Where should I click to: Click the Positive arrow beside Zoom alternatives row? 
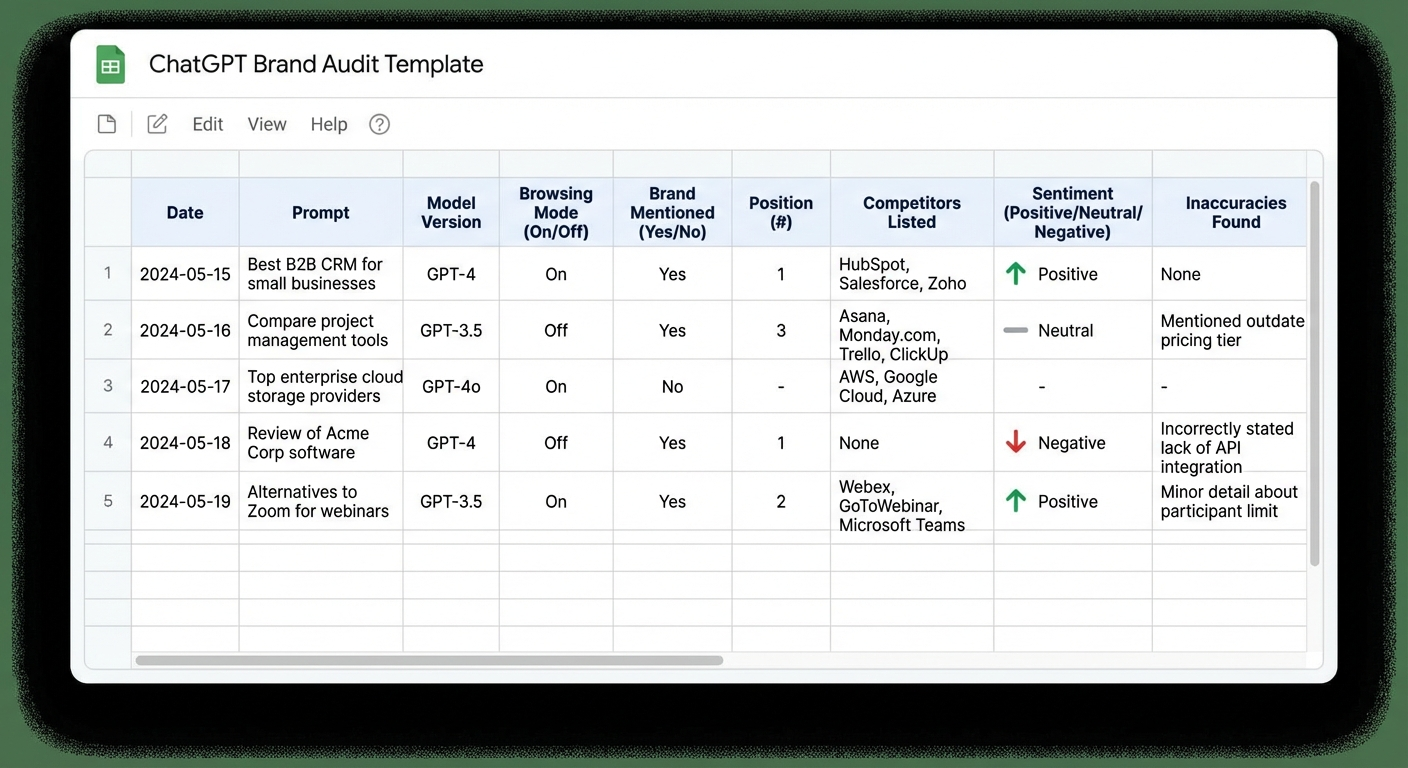(1014, 501)
